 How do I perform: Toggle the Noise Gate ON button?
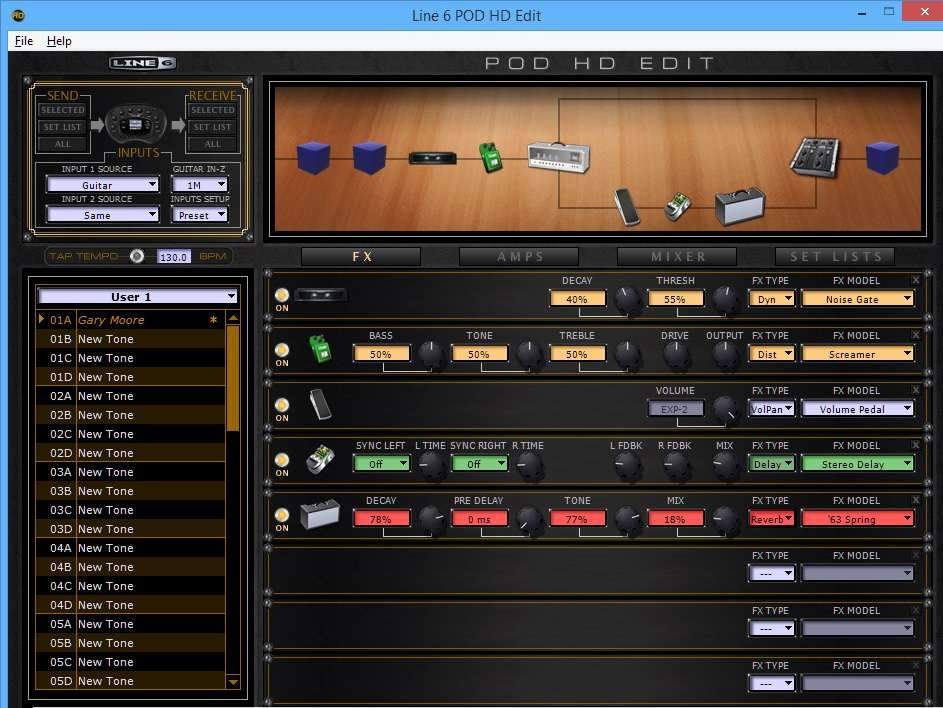282,295
